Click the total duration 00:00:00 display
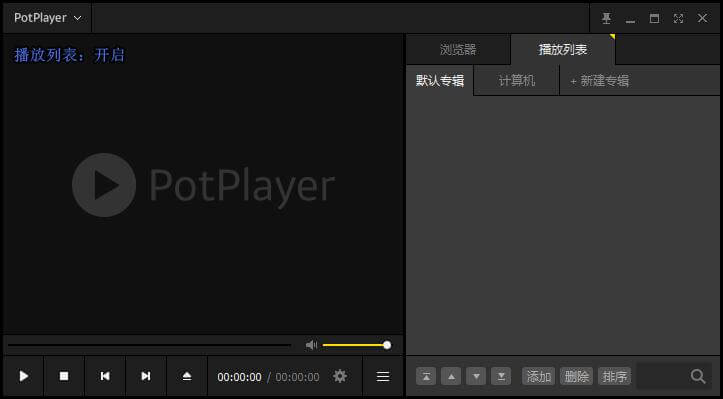 (297, 377)
